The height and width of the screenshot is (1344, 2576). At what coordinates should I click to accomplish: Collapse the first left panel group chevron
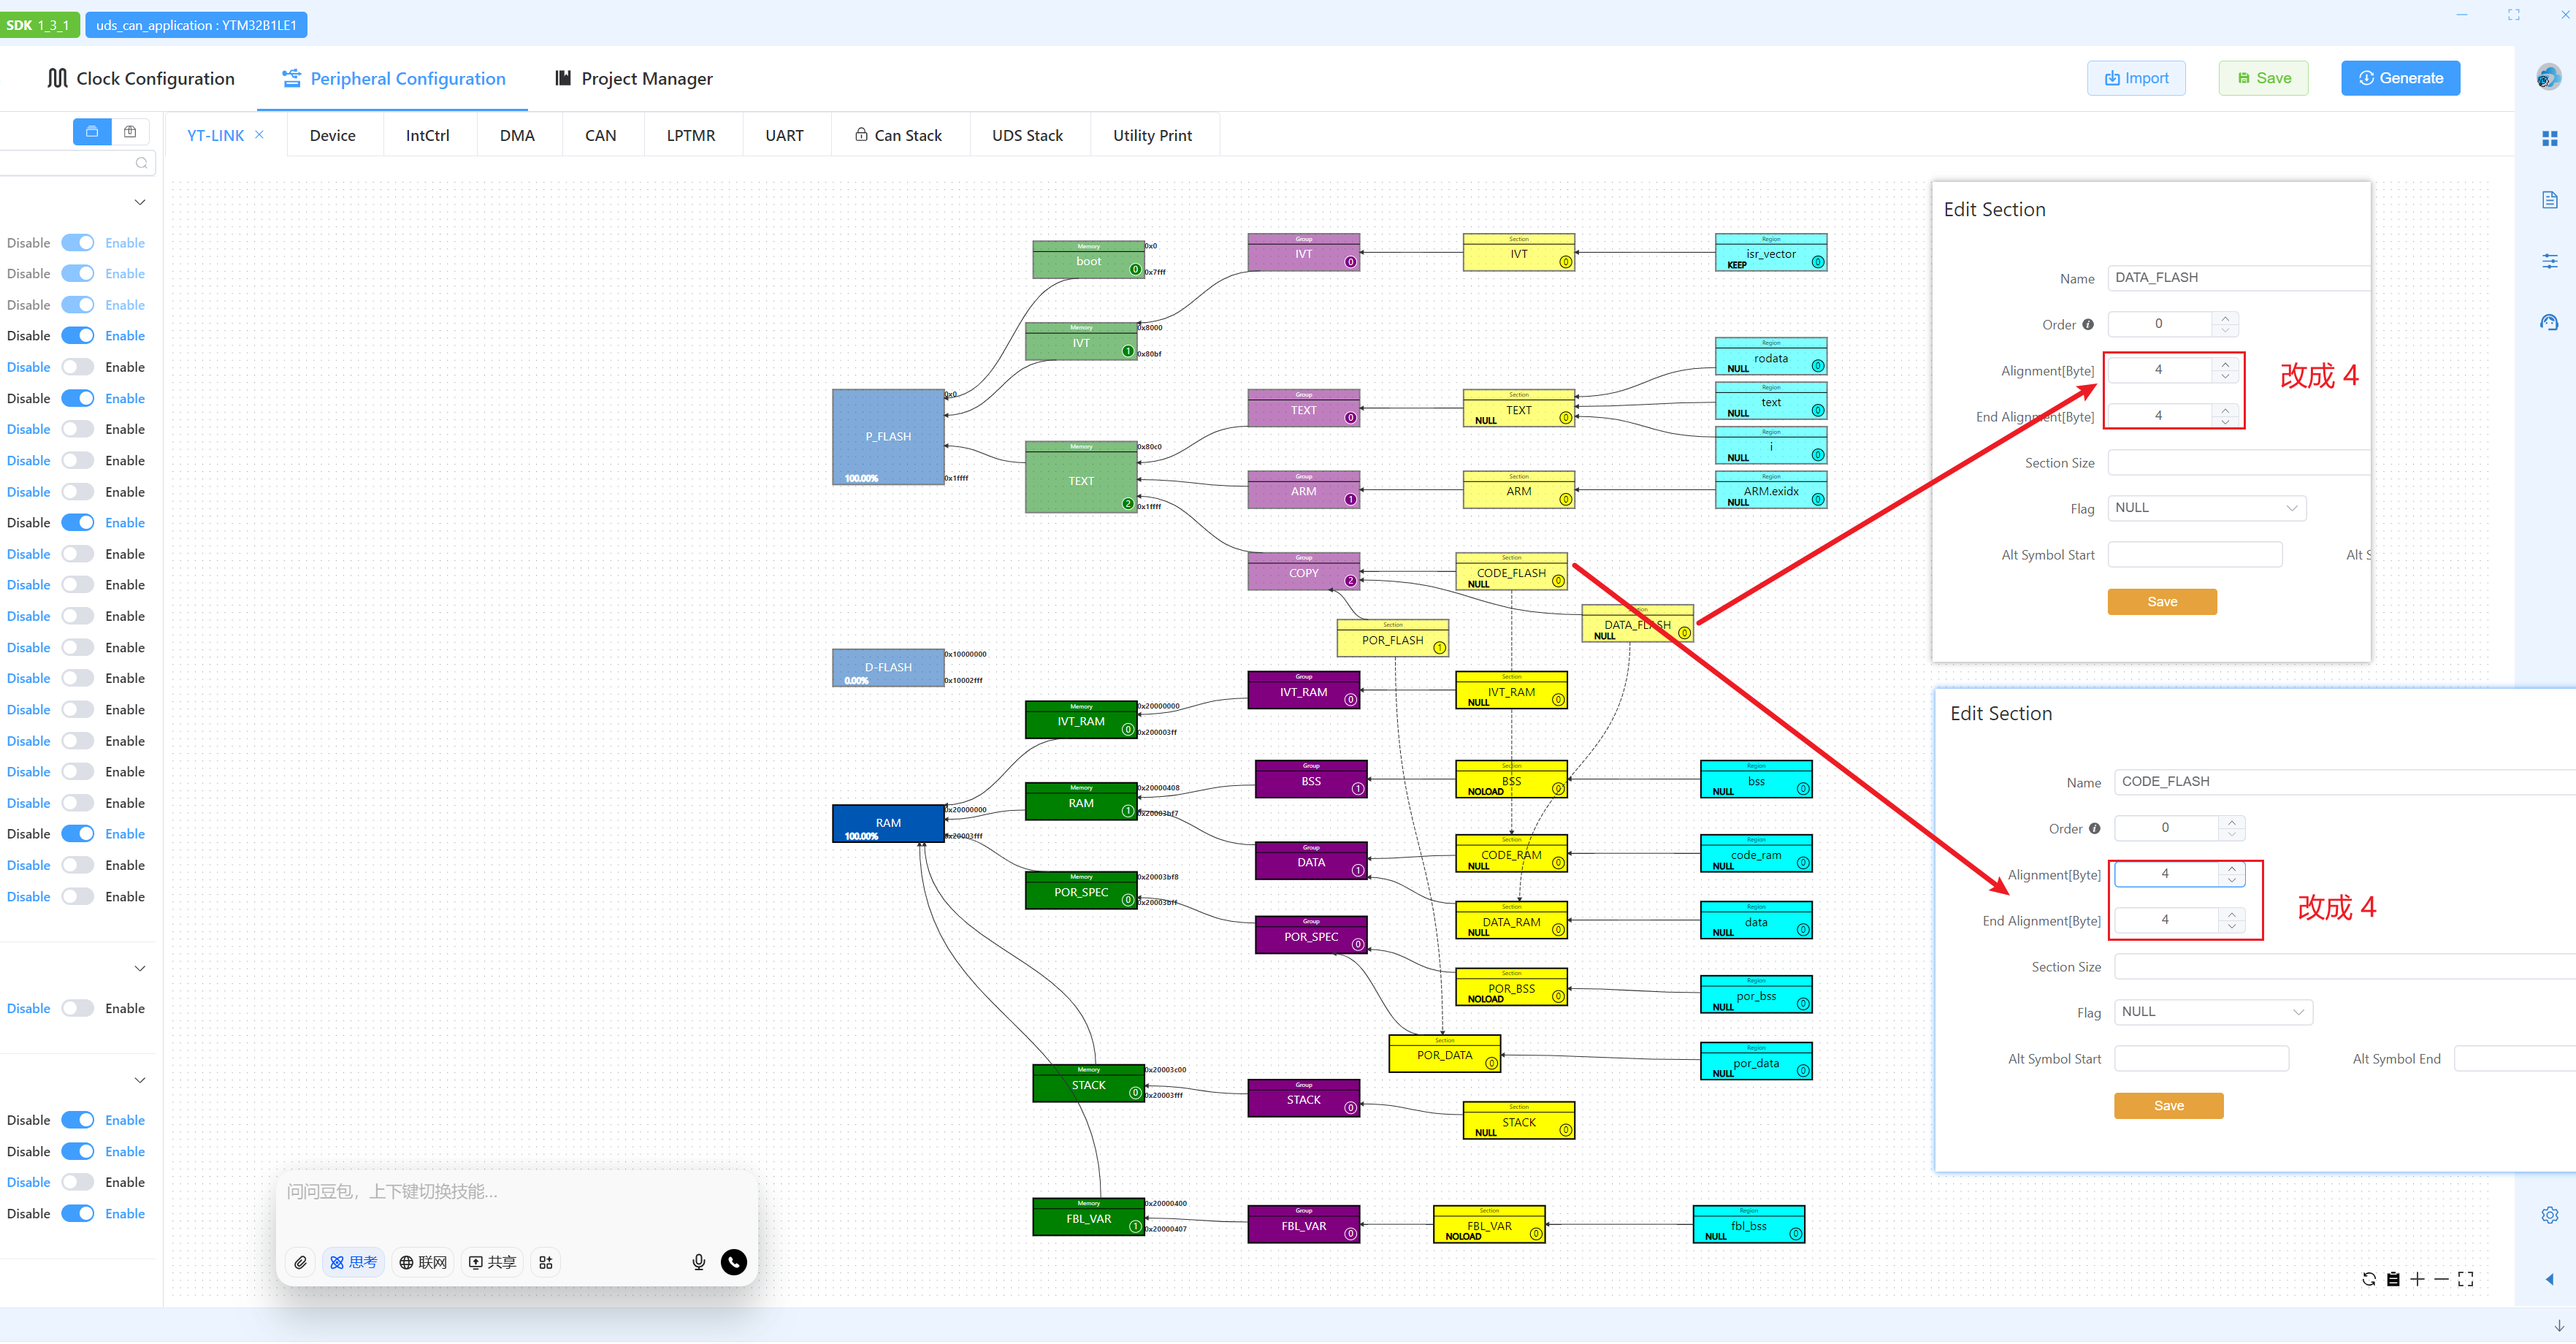pyautogui.click(x=140, y=202)
